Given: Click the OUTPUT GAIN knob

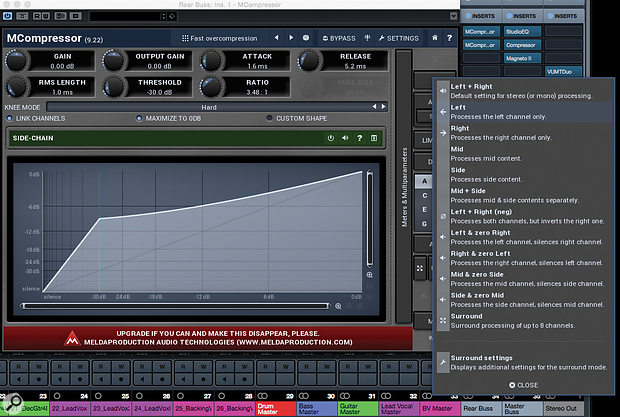Looking at the screenshot, I should (x=114, y=60).
